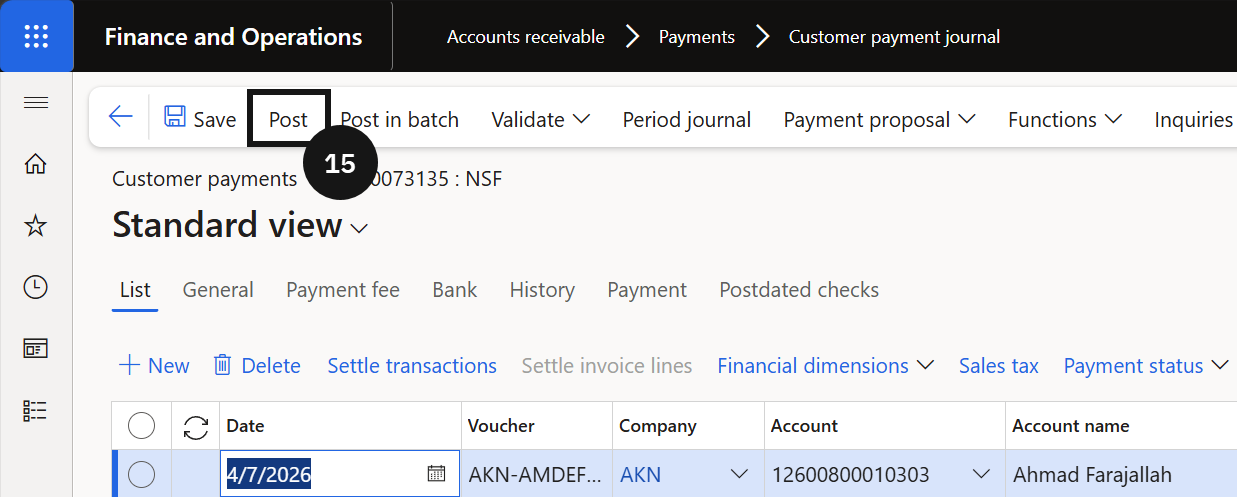Click the Finance and Operations title
1237x497 pixels.
click(x=234, y=37)
